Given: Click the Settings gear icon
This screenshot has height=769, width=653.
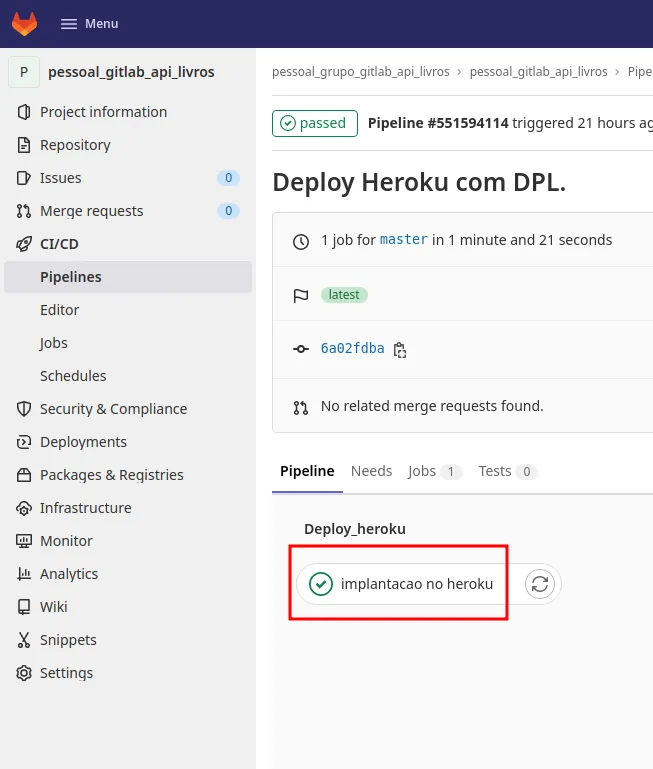Looking at the screenshot, I should click(24, 673).
